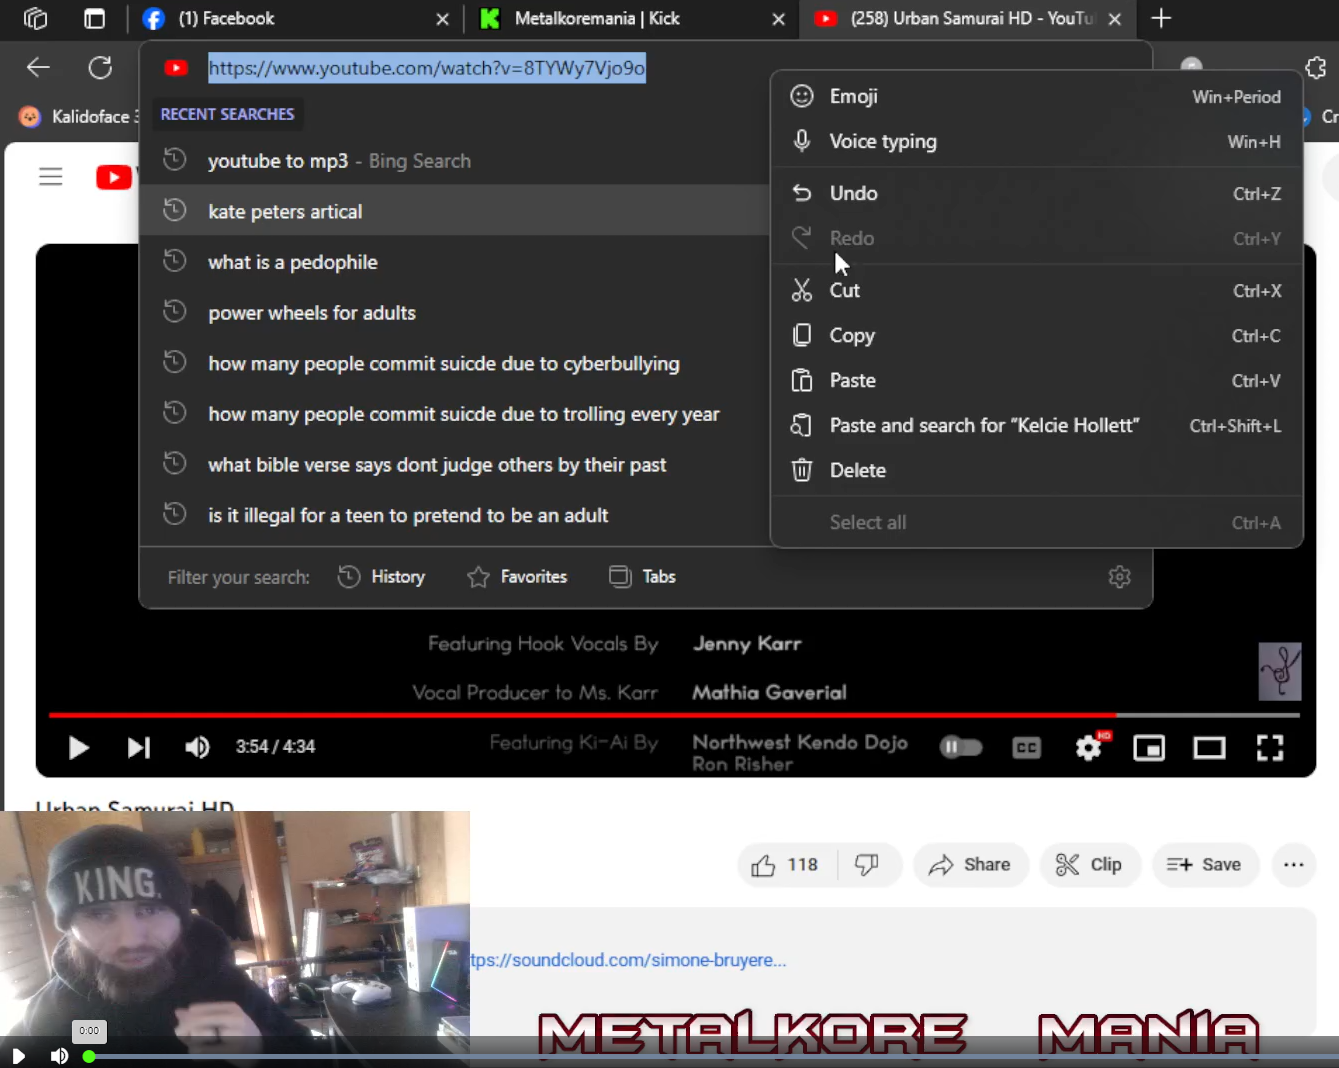The image size is (1339, 1068).
Task: Filter search by History
Action: coord(381,577)
